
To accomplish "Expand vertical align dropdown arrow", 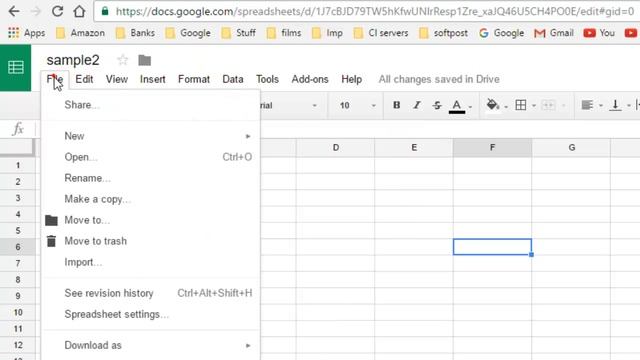I will (629, 106).
